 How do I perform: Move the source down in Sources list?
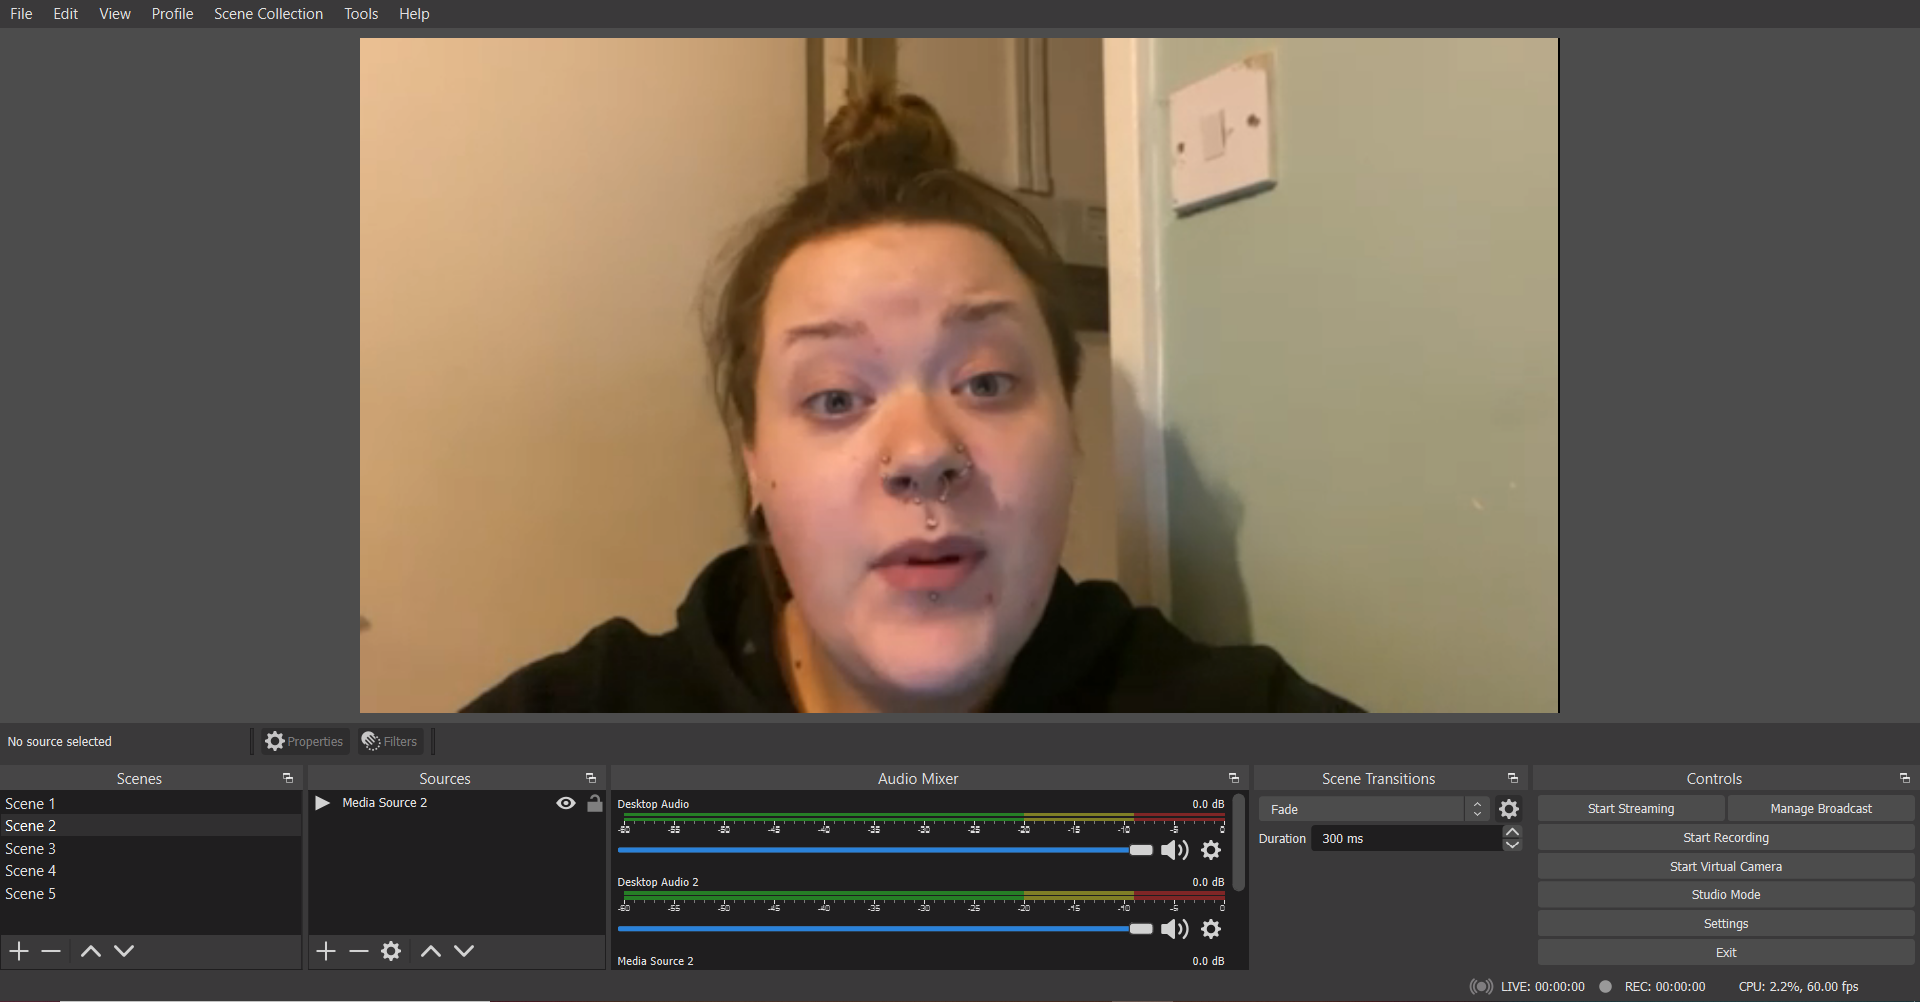464,951
